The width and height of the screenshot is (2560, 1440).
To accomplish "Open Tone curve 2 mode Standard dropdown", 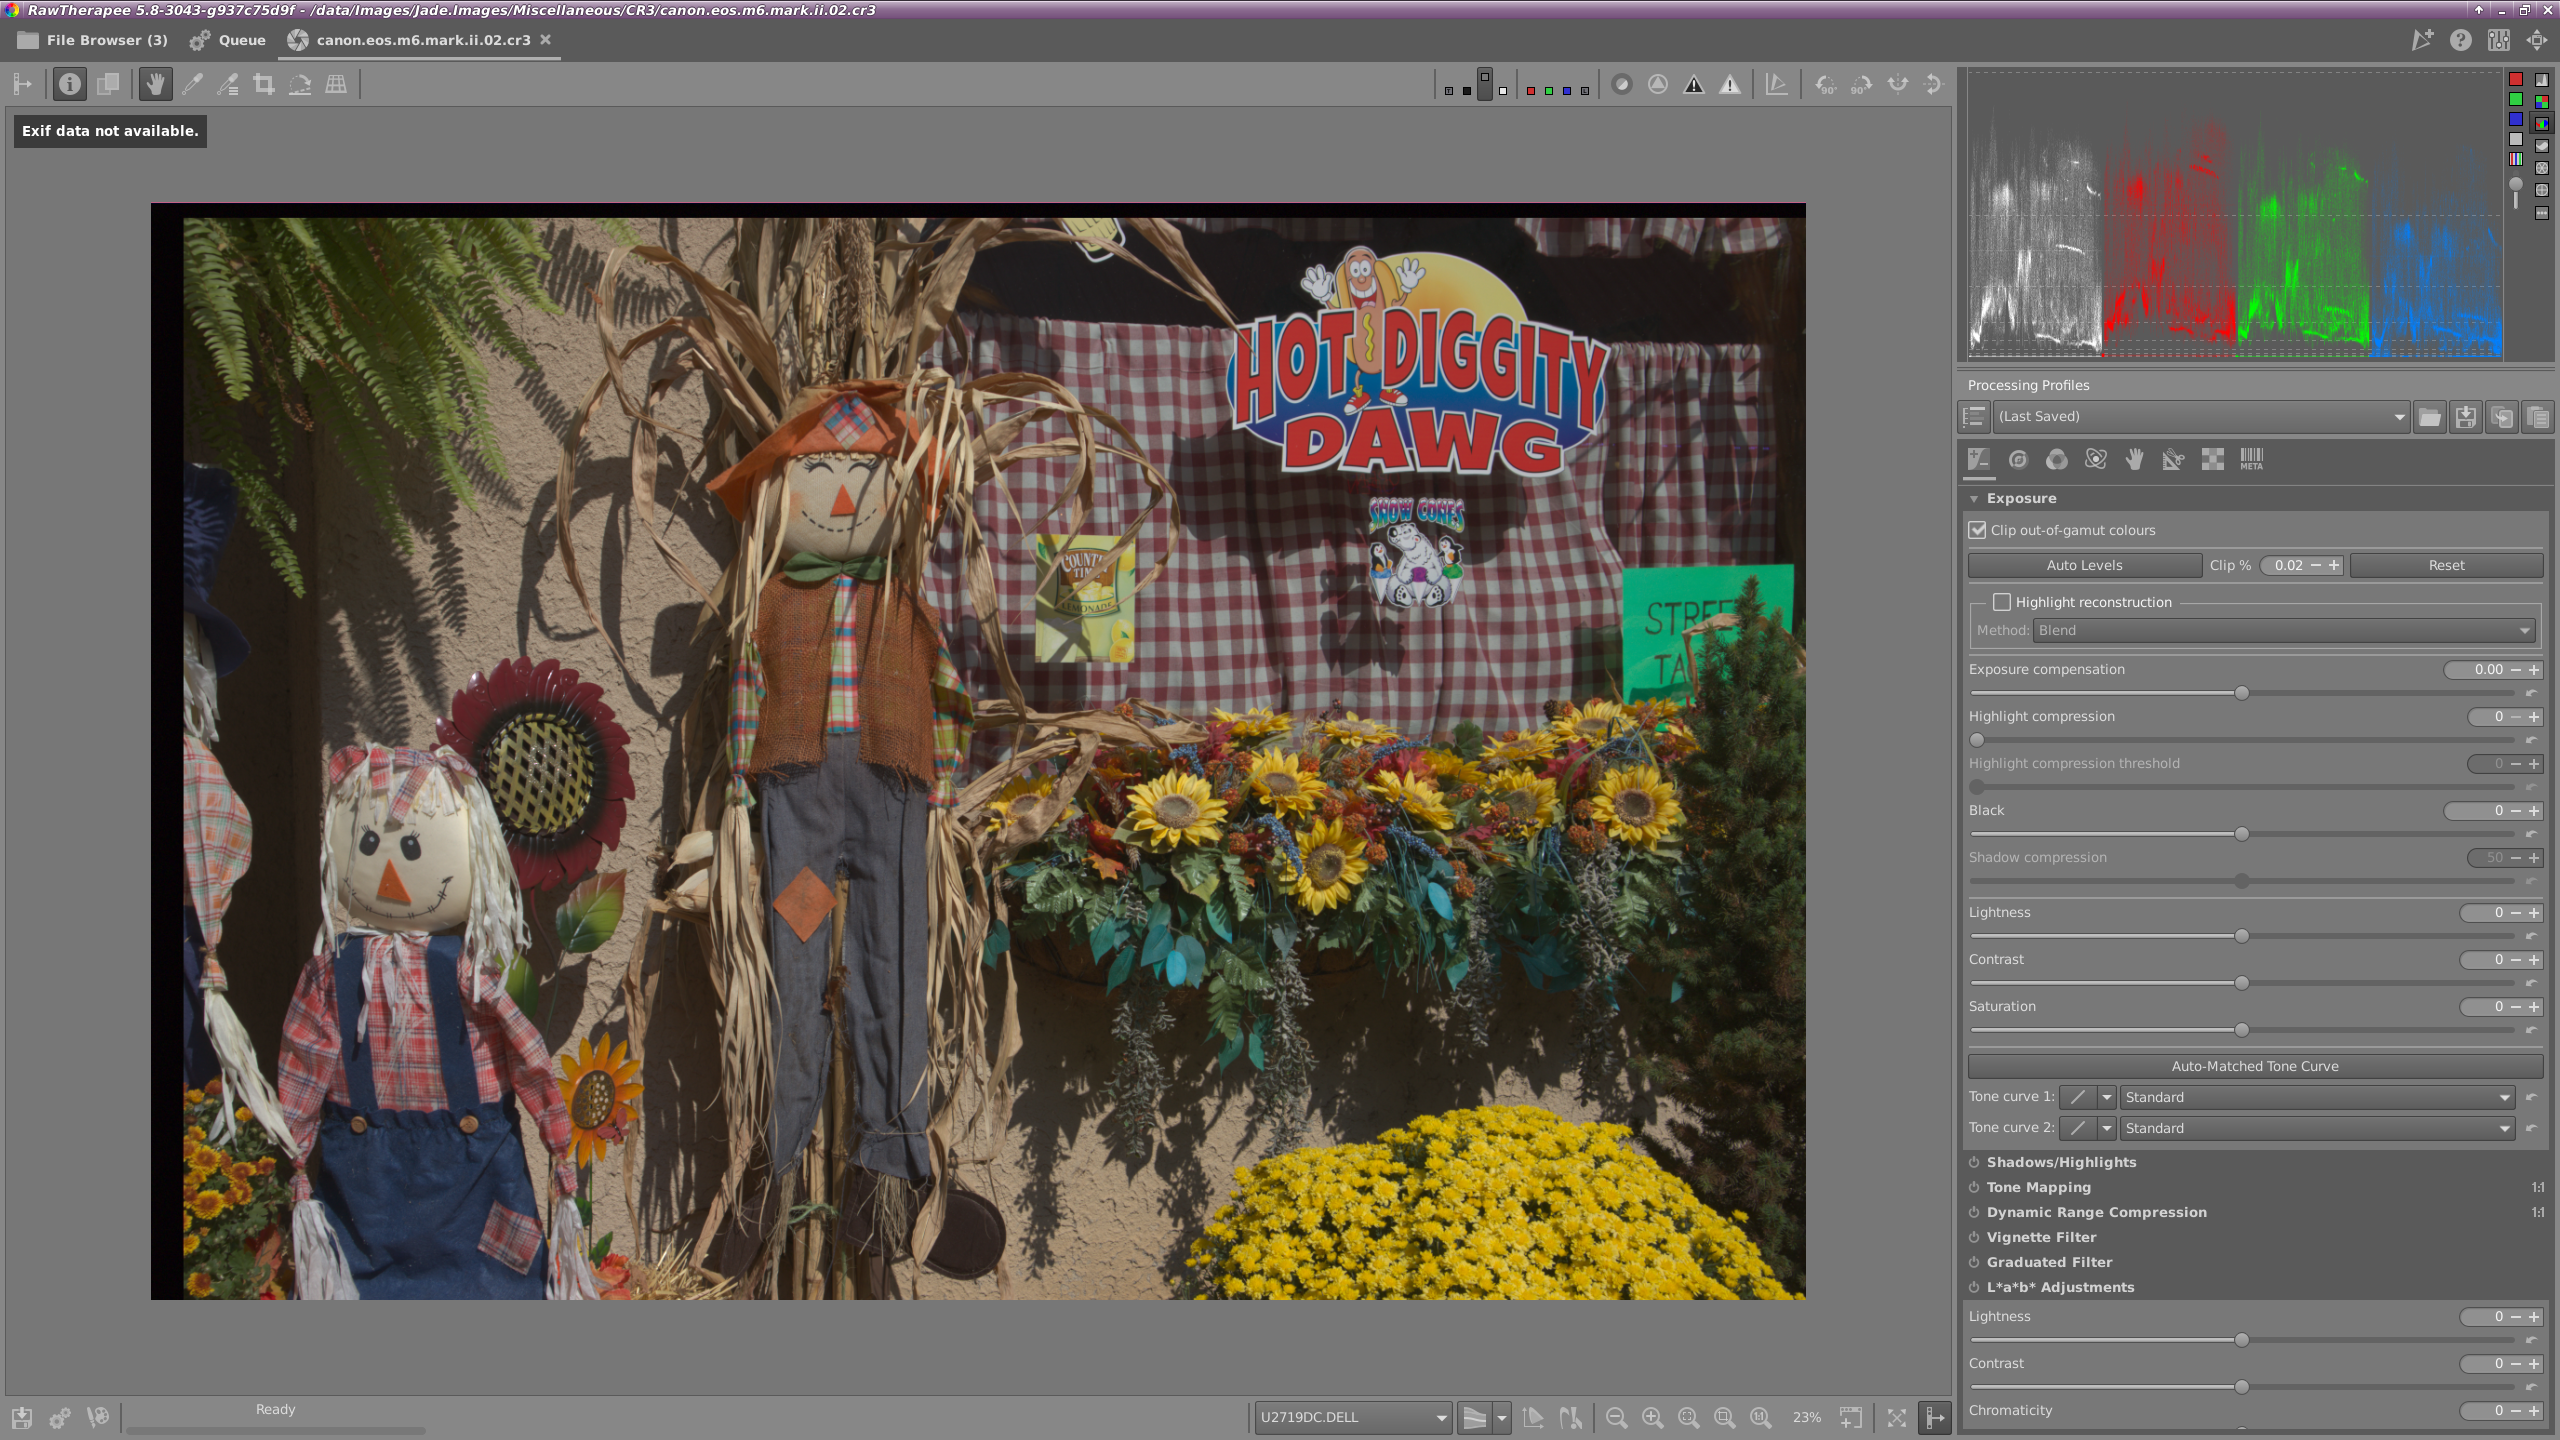I will point(2318,1129).
